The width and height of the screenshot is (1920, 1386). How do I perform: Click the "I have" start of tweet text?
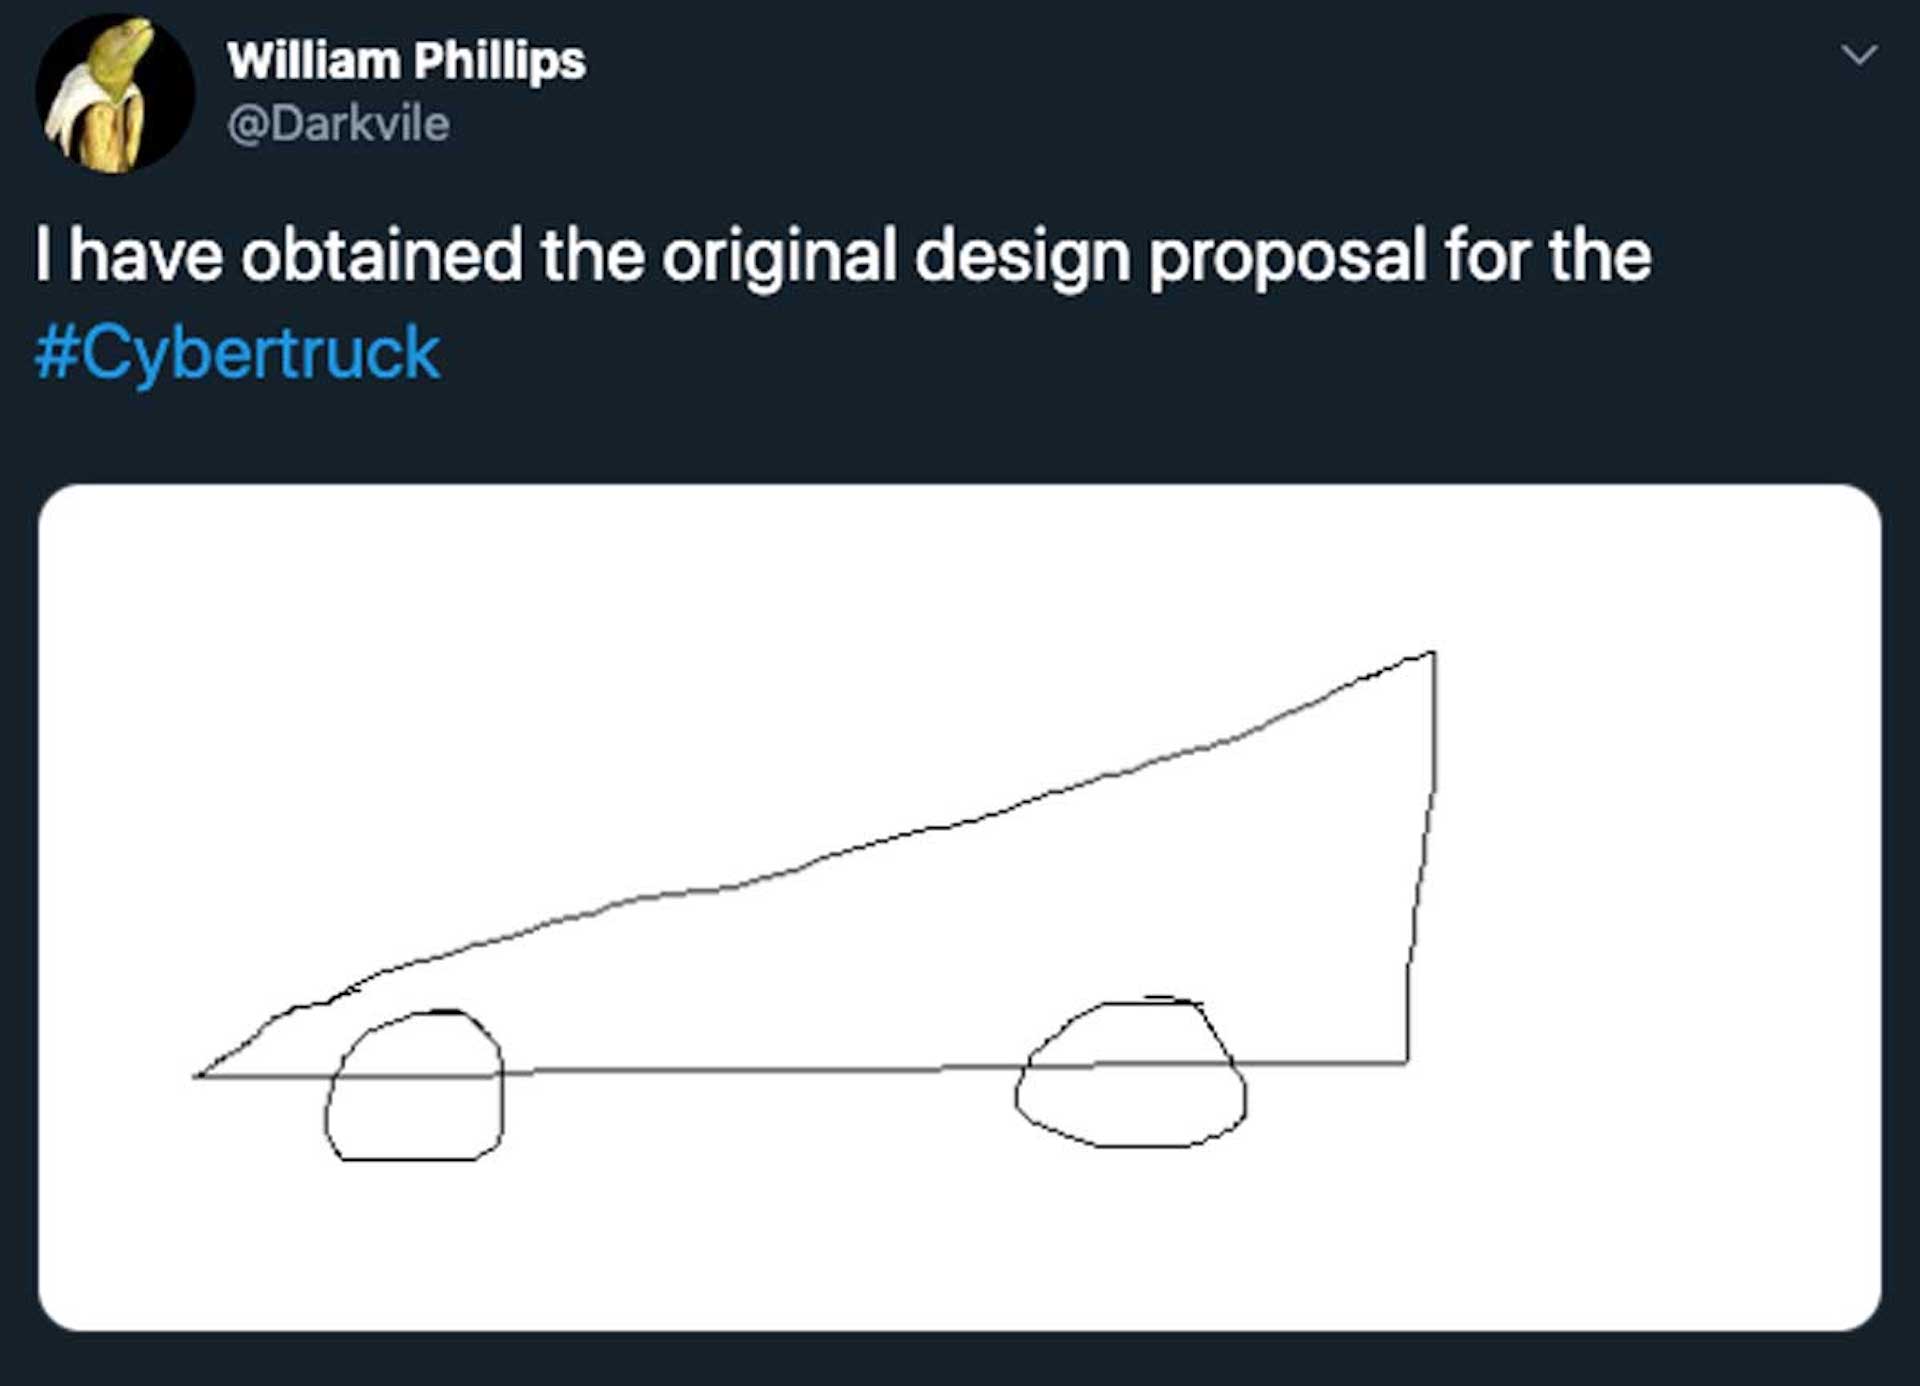click(x=129, y=256)
